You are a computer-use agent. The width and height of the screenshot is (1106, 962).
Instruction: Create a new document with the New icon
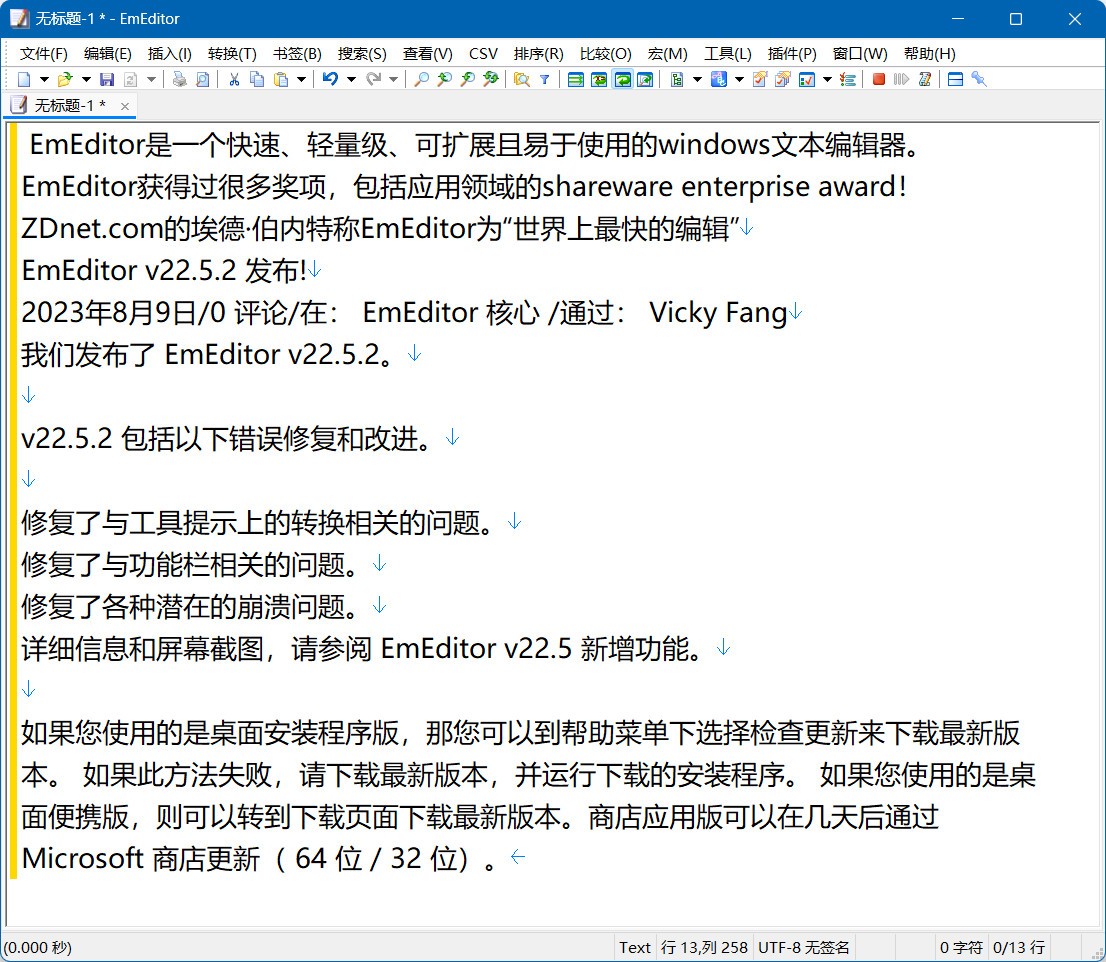(24, 79)
